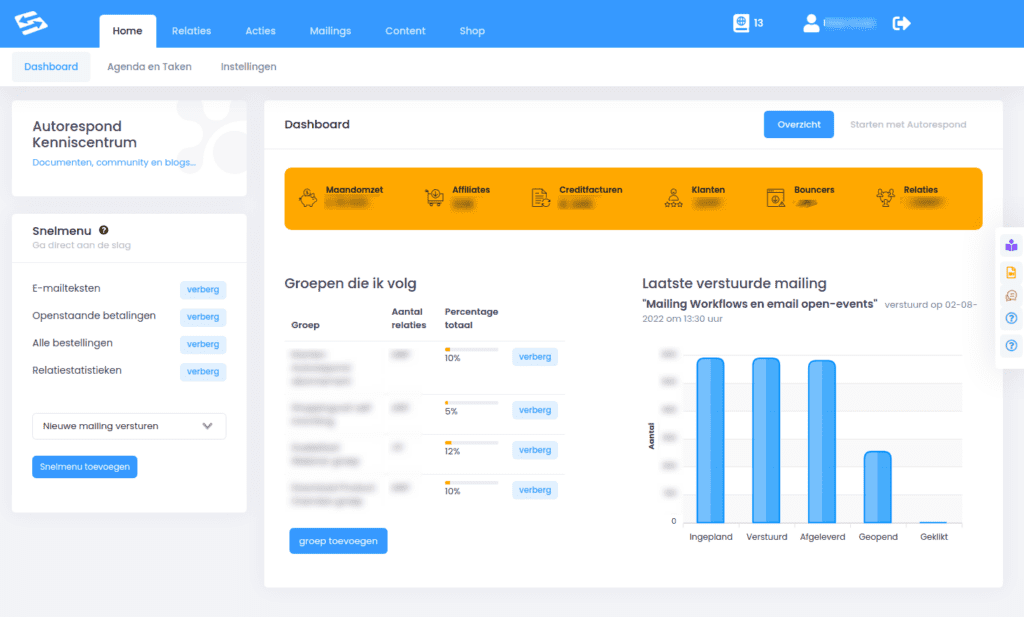The width and height of the screenshot is (1024, 617).
Task: Click the mailing title "Mailing Workflows en email open-events"
Action: pyautogui.click(x=760, y=304)
